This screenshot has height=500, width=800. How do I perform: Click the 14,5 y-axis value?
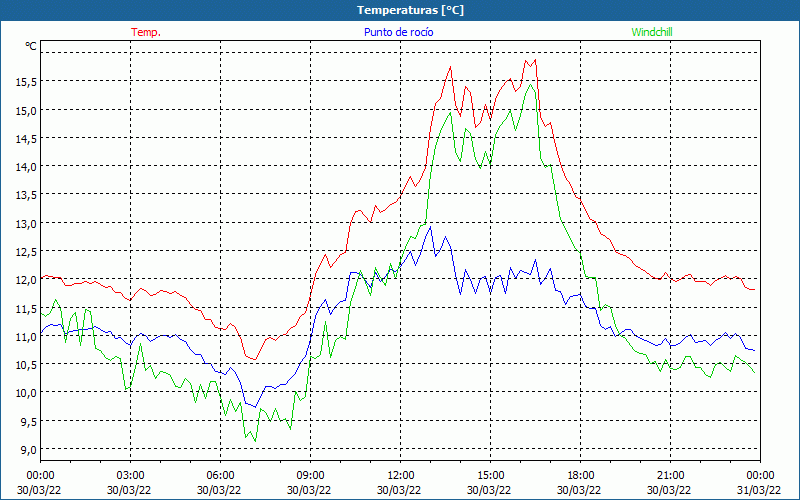click(25, 138)
